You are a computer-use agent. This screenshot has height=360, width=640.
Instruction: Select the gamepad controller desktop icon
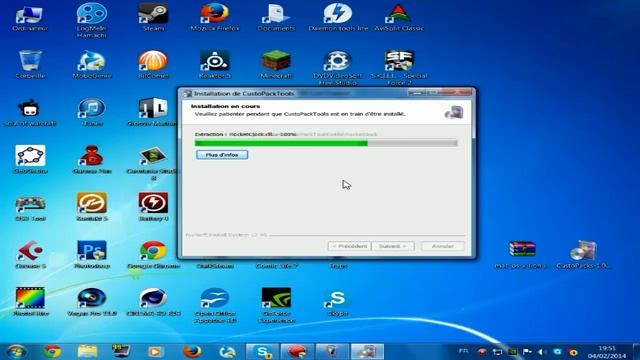[x=31, y=207]
